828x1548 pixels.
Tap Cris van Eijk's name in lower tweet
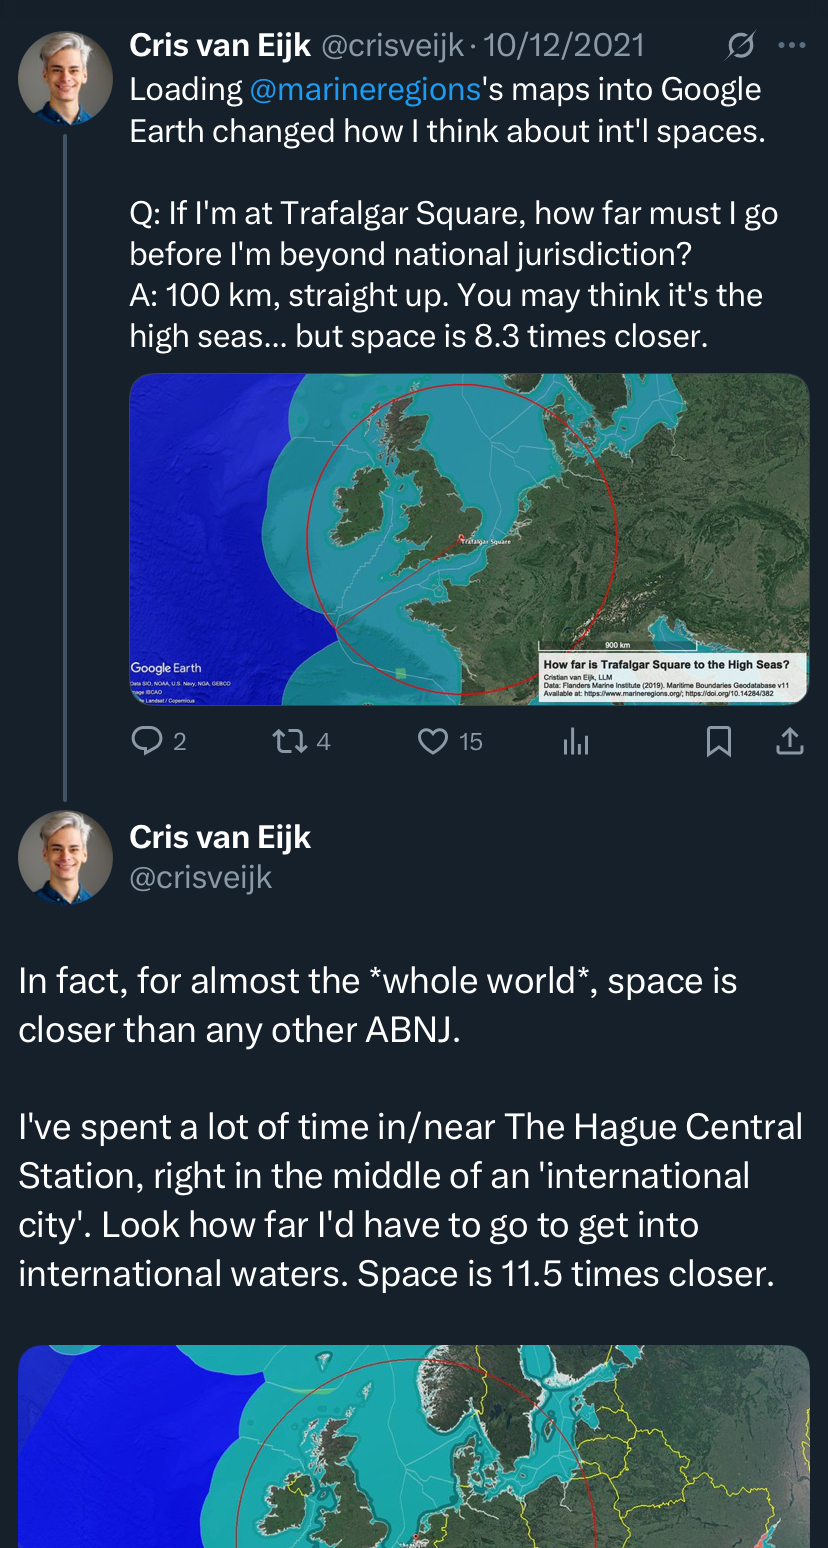point(220,837)
